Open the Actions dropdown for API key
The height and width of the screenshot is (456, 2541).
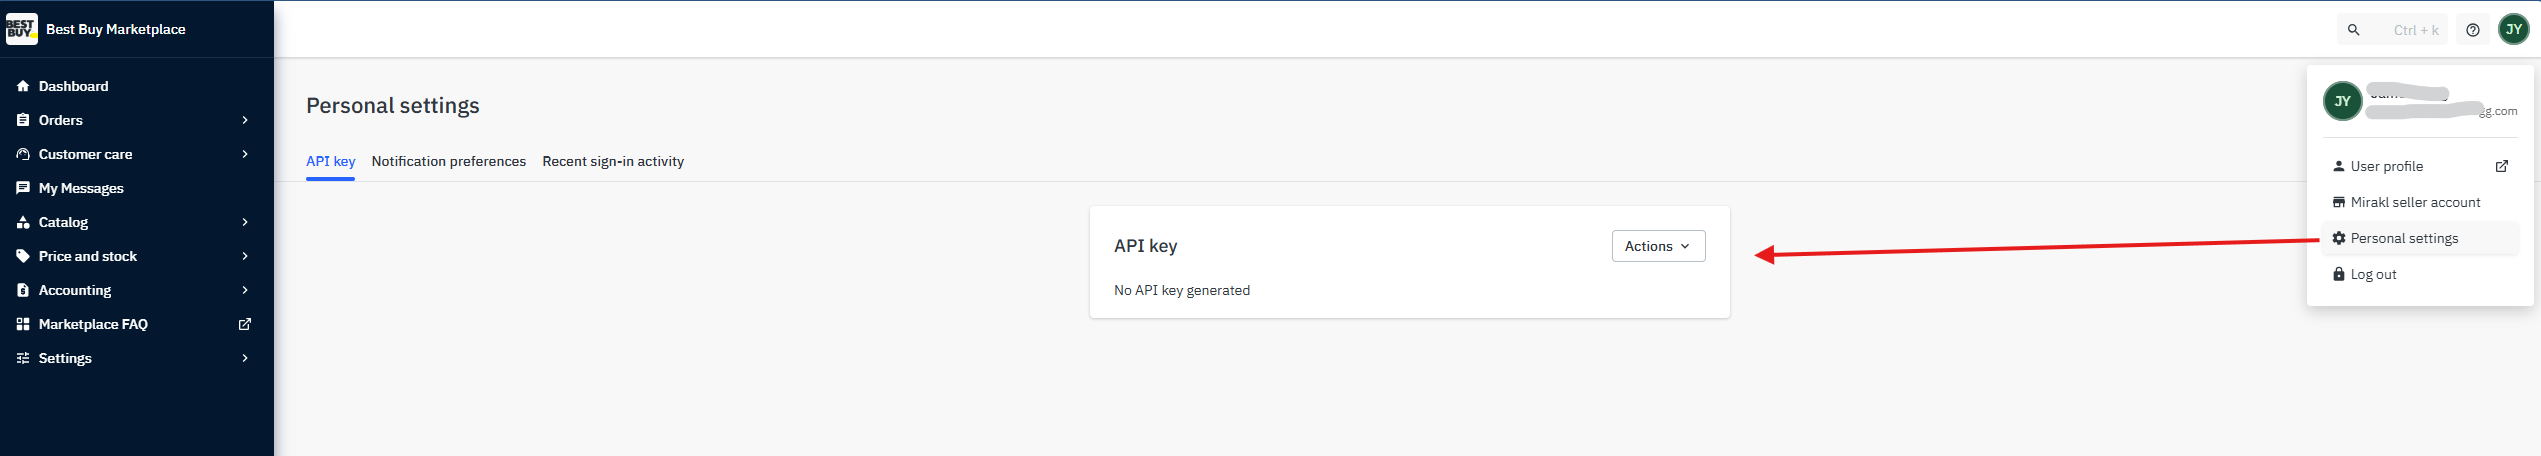pyautogui.click(x=1657, y=246)
